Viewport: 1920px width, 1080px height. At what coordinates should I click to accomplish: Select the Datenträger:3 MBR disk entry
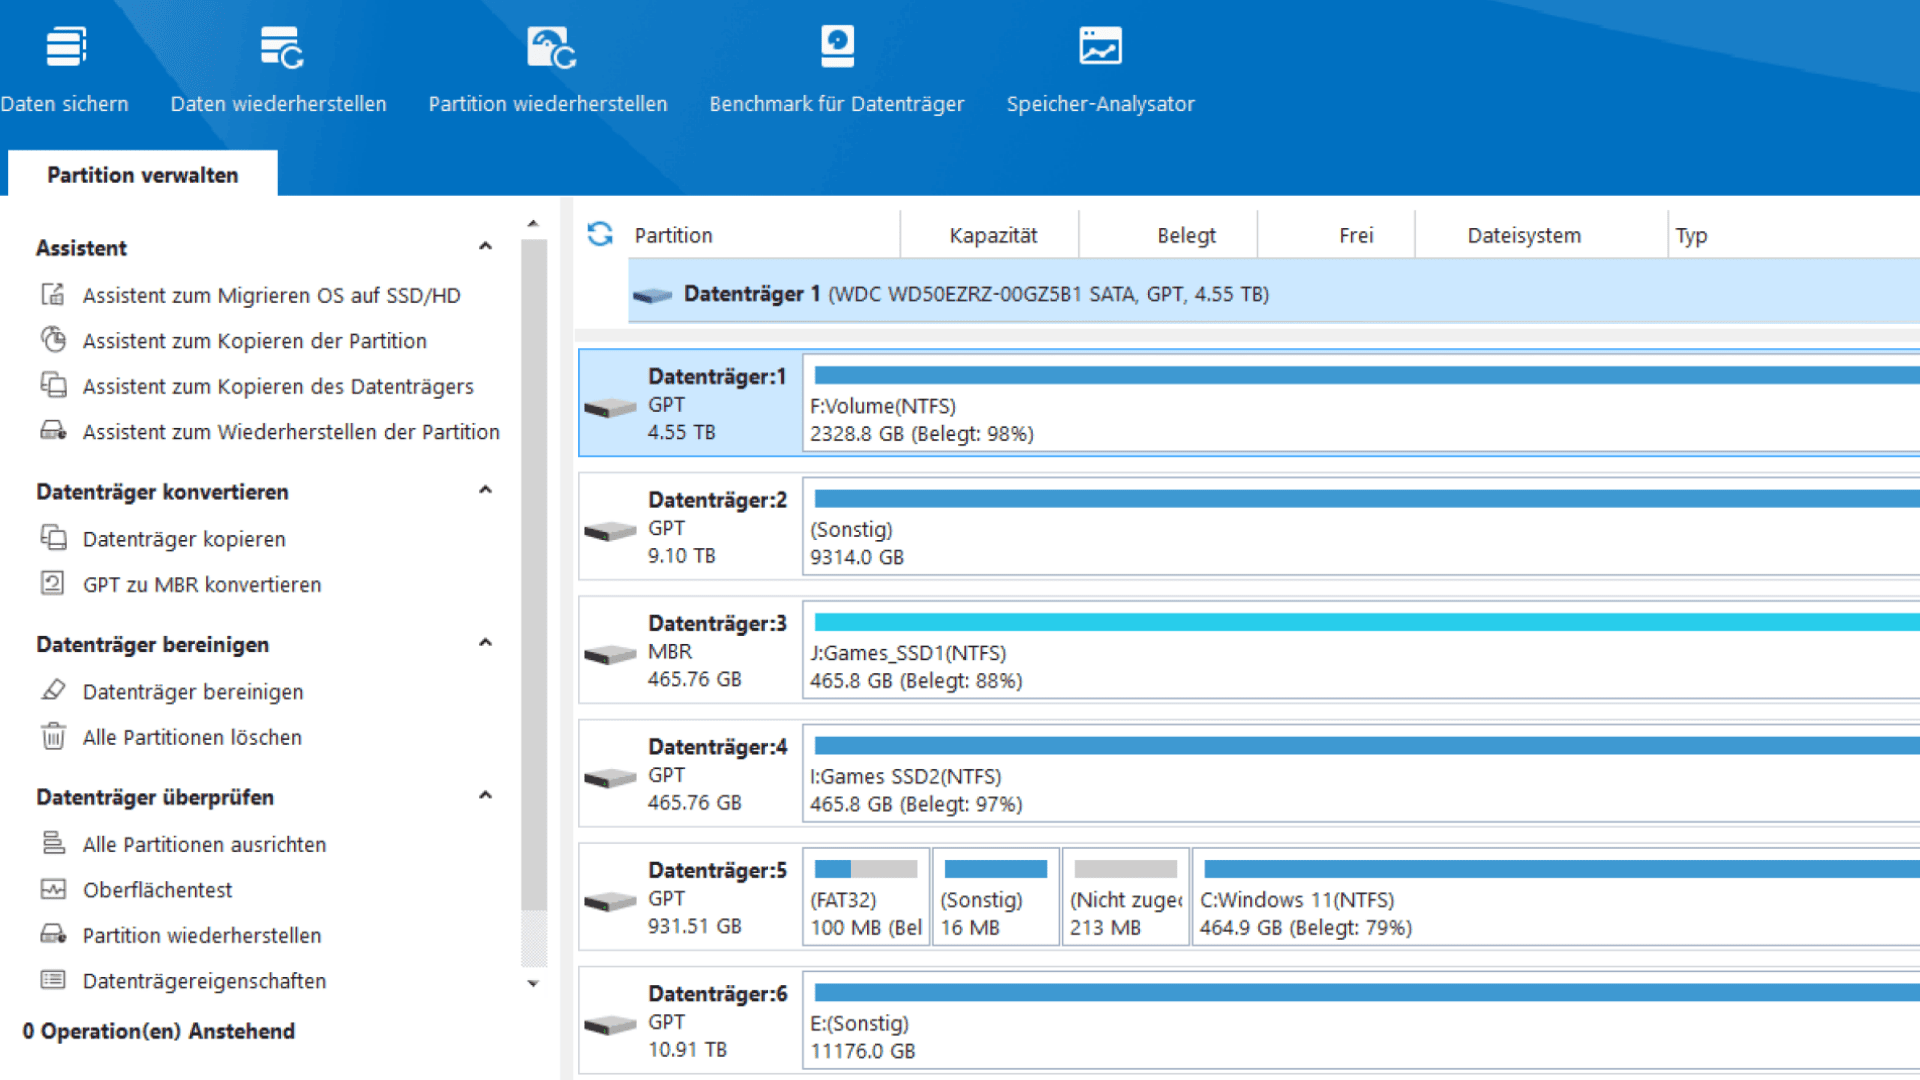(690, 651)
